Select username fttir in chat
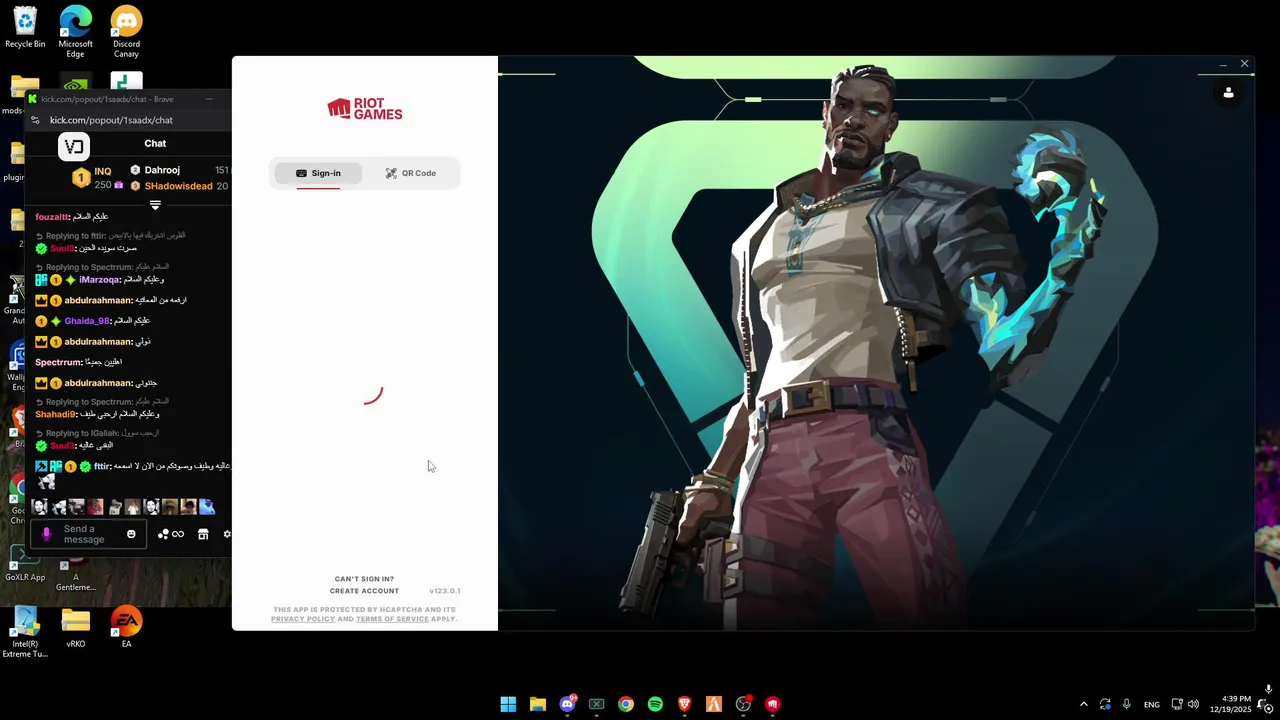The image size is (1280, 720). click(x=102, y=466)
